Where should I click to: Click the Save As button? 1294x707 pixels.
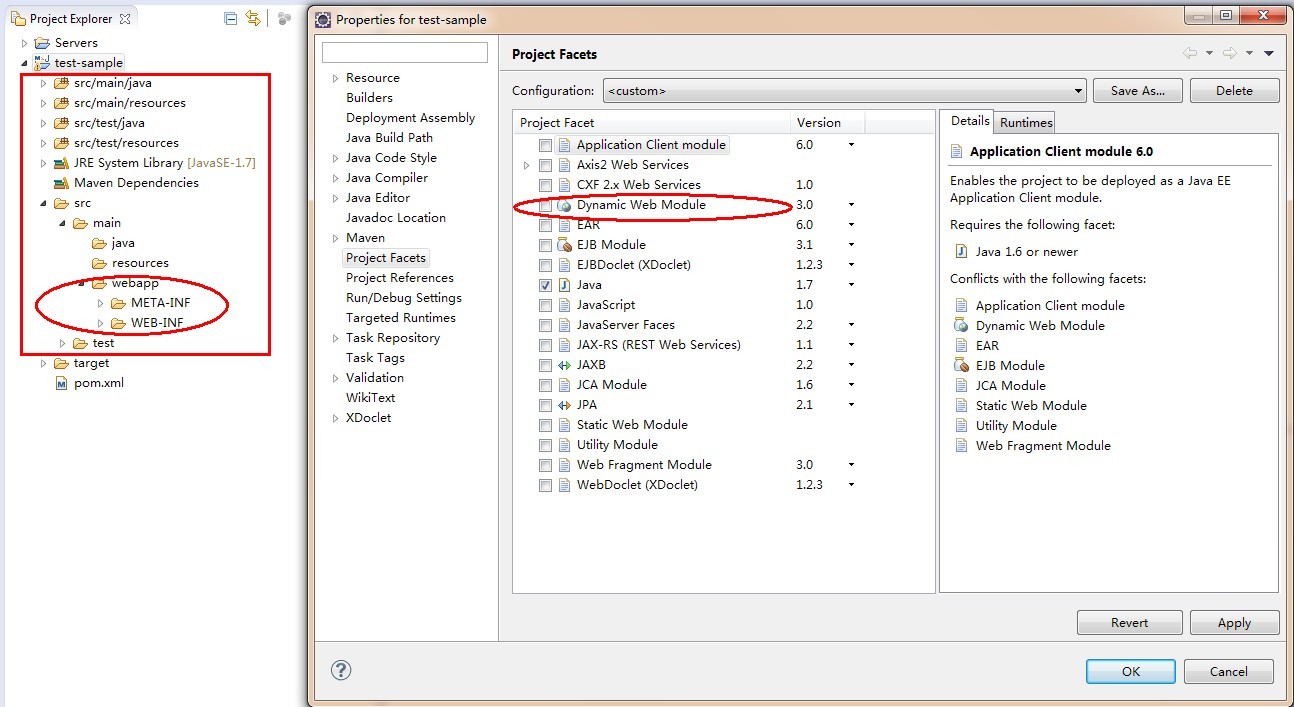point(1137,90)
